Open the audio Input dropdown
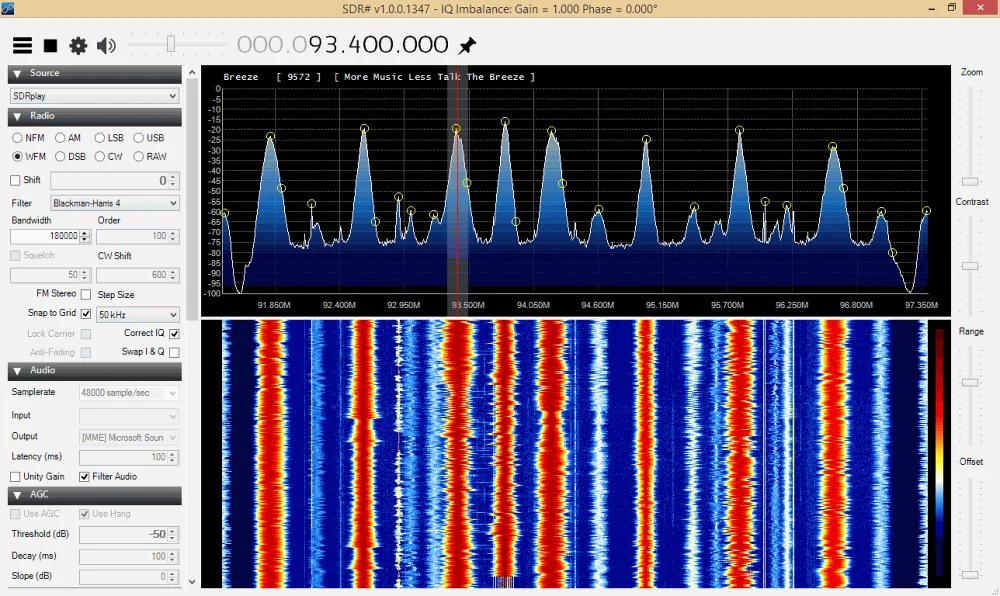The height and width of the screenshot is (596, 1000). (x=128, y=416)
